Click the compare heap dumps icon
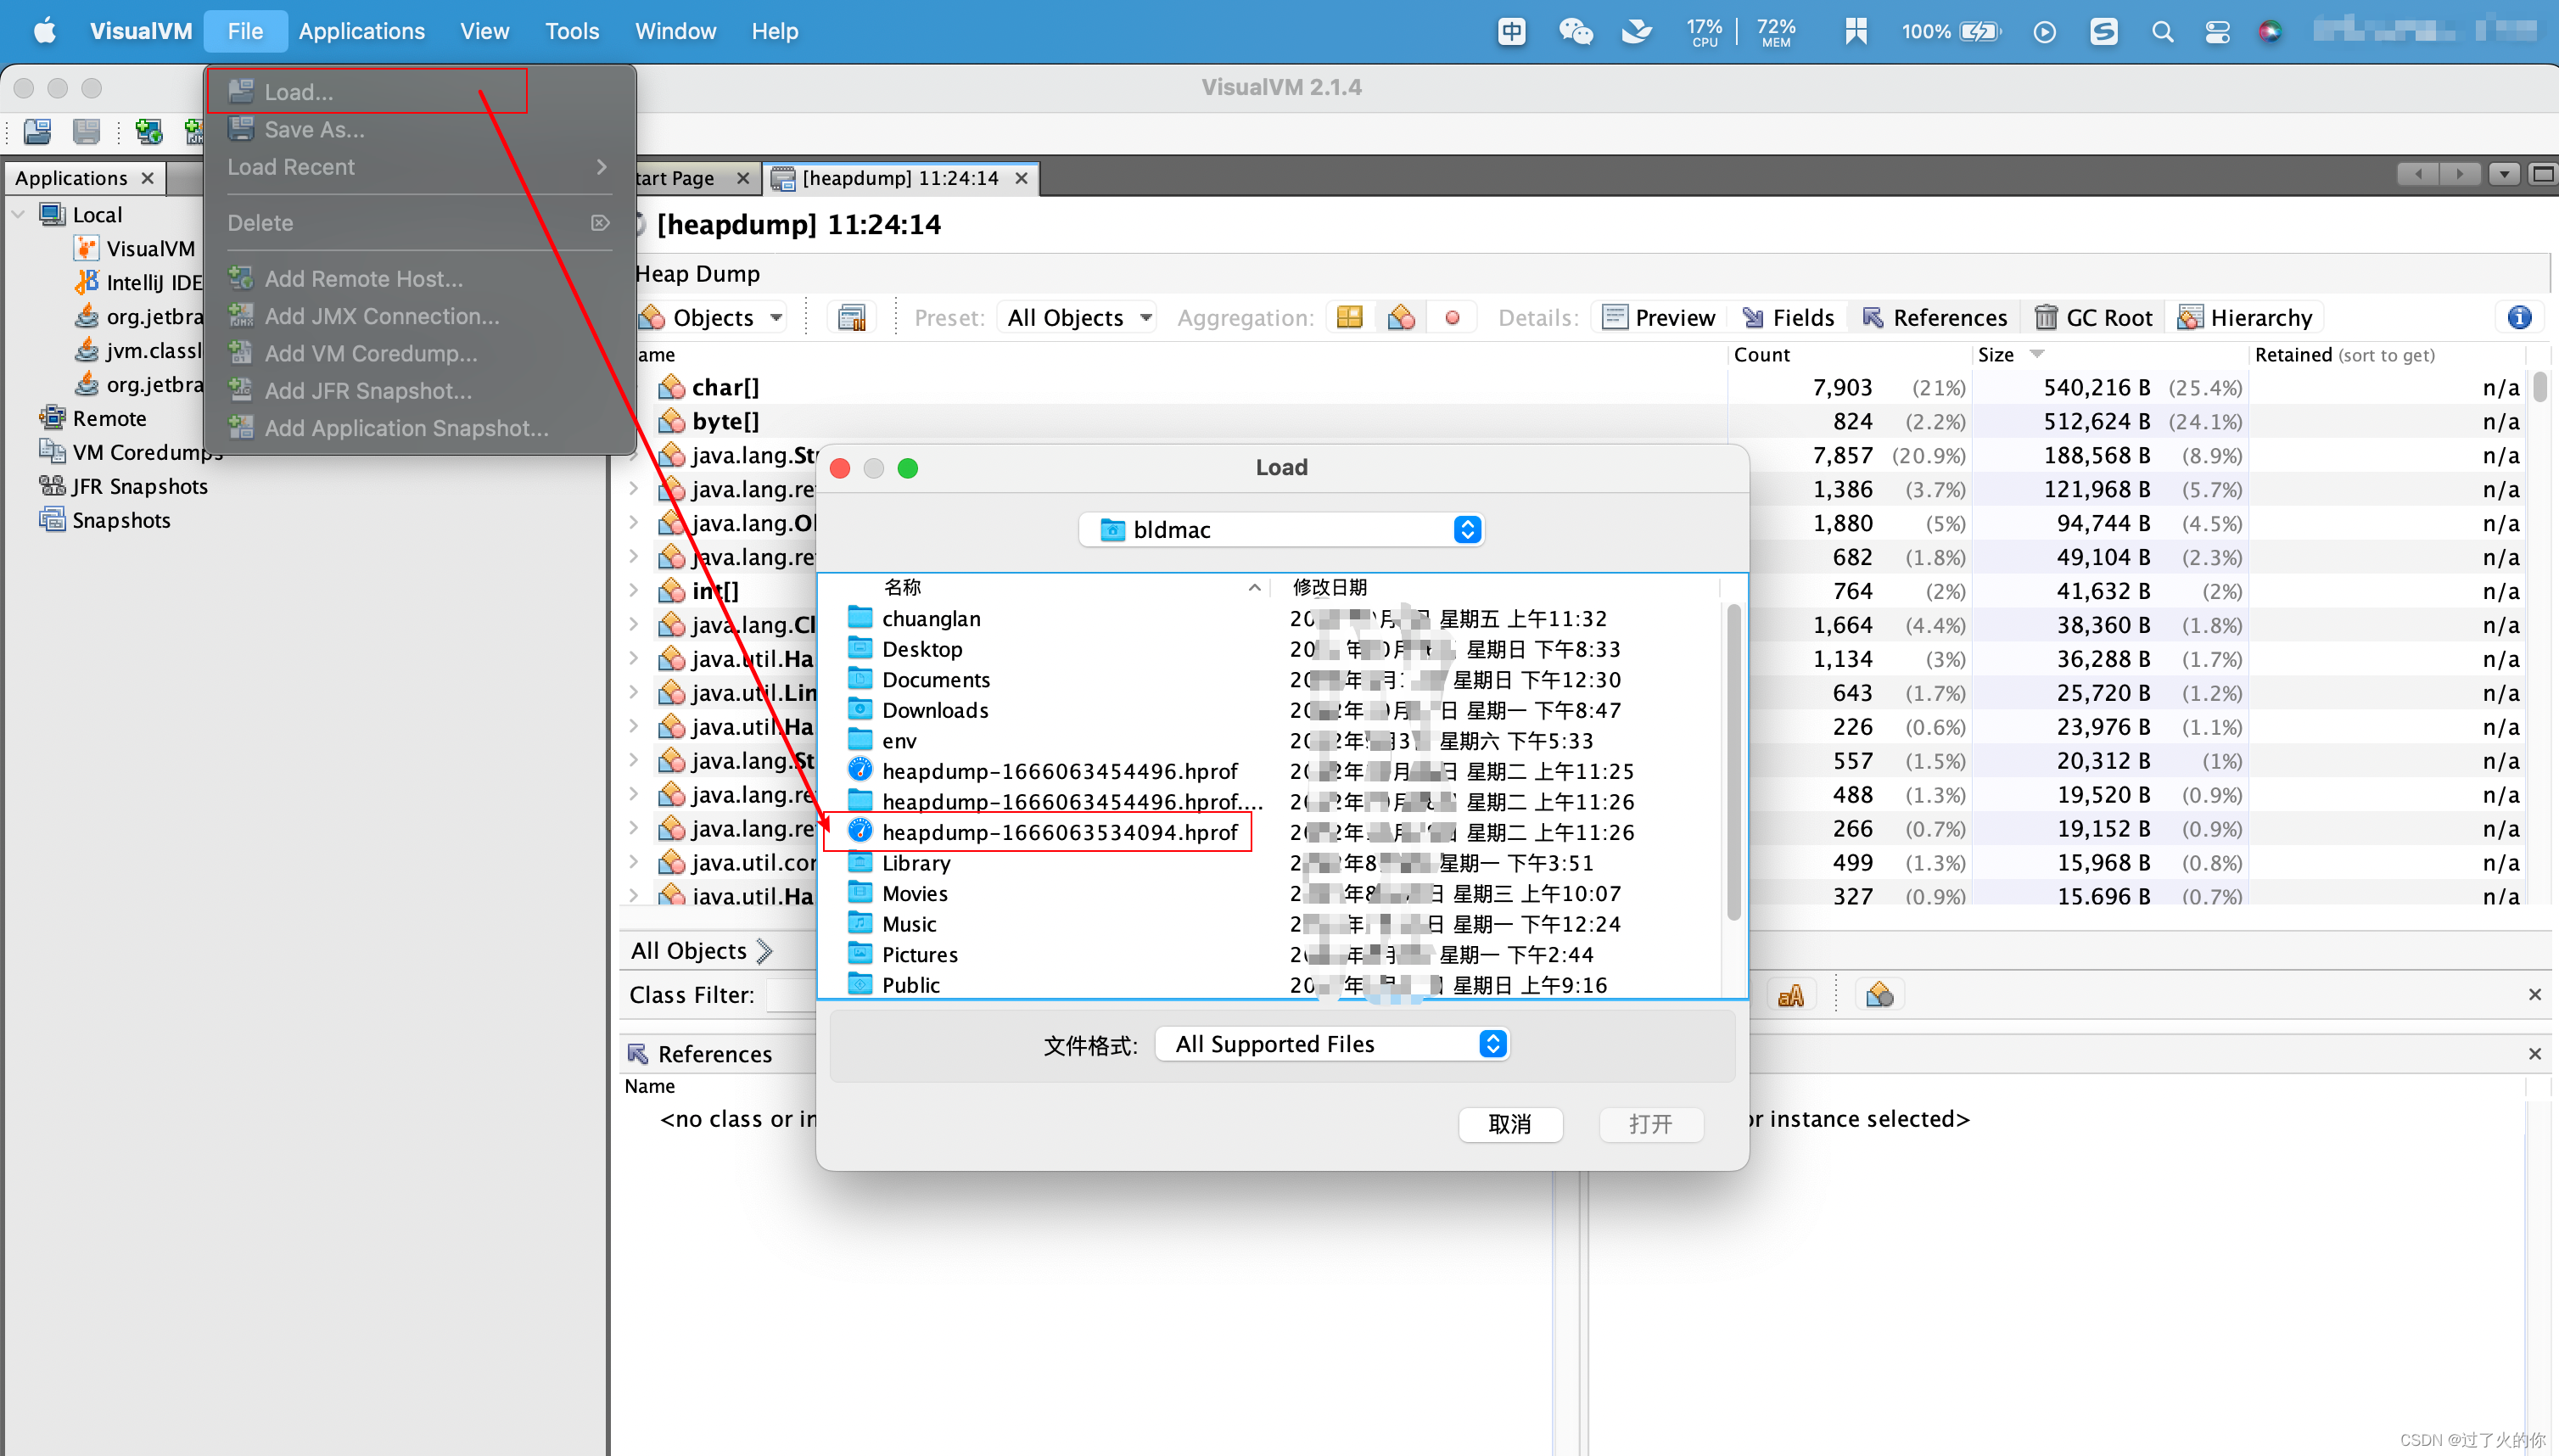Screen dimensions: 2559x1456 (851, 318)
